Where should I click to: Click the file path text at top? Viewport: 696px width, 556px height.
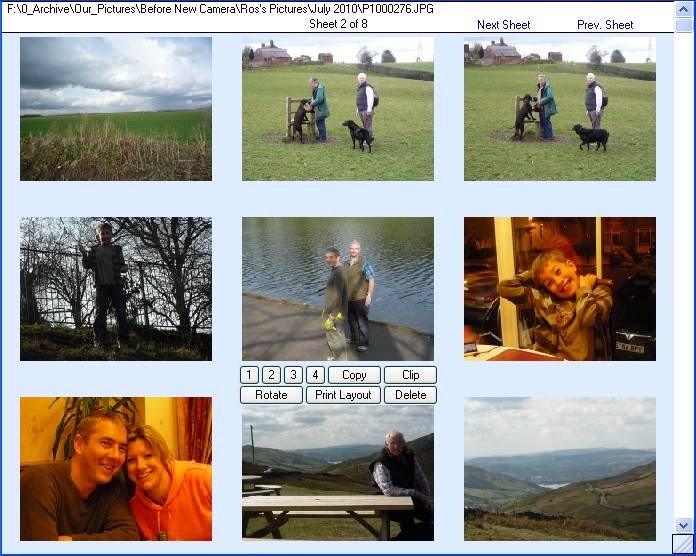tap(221, 9)
